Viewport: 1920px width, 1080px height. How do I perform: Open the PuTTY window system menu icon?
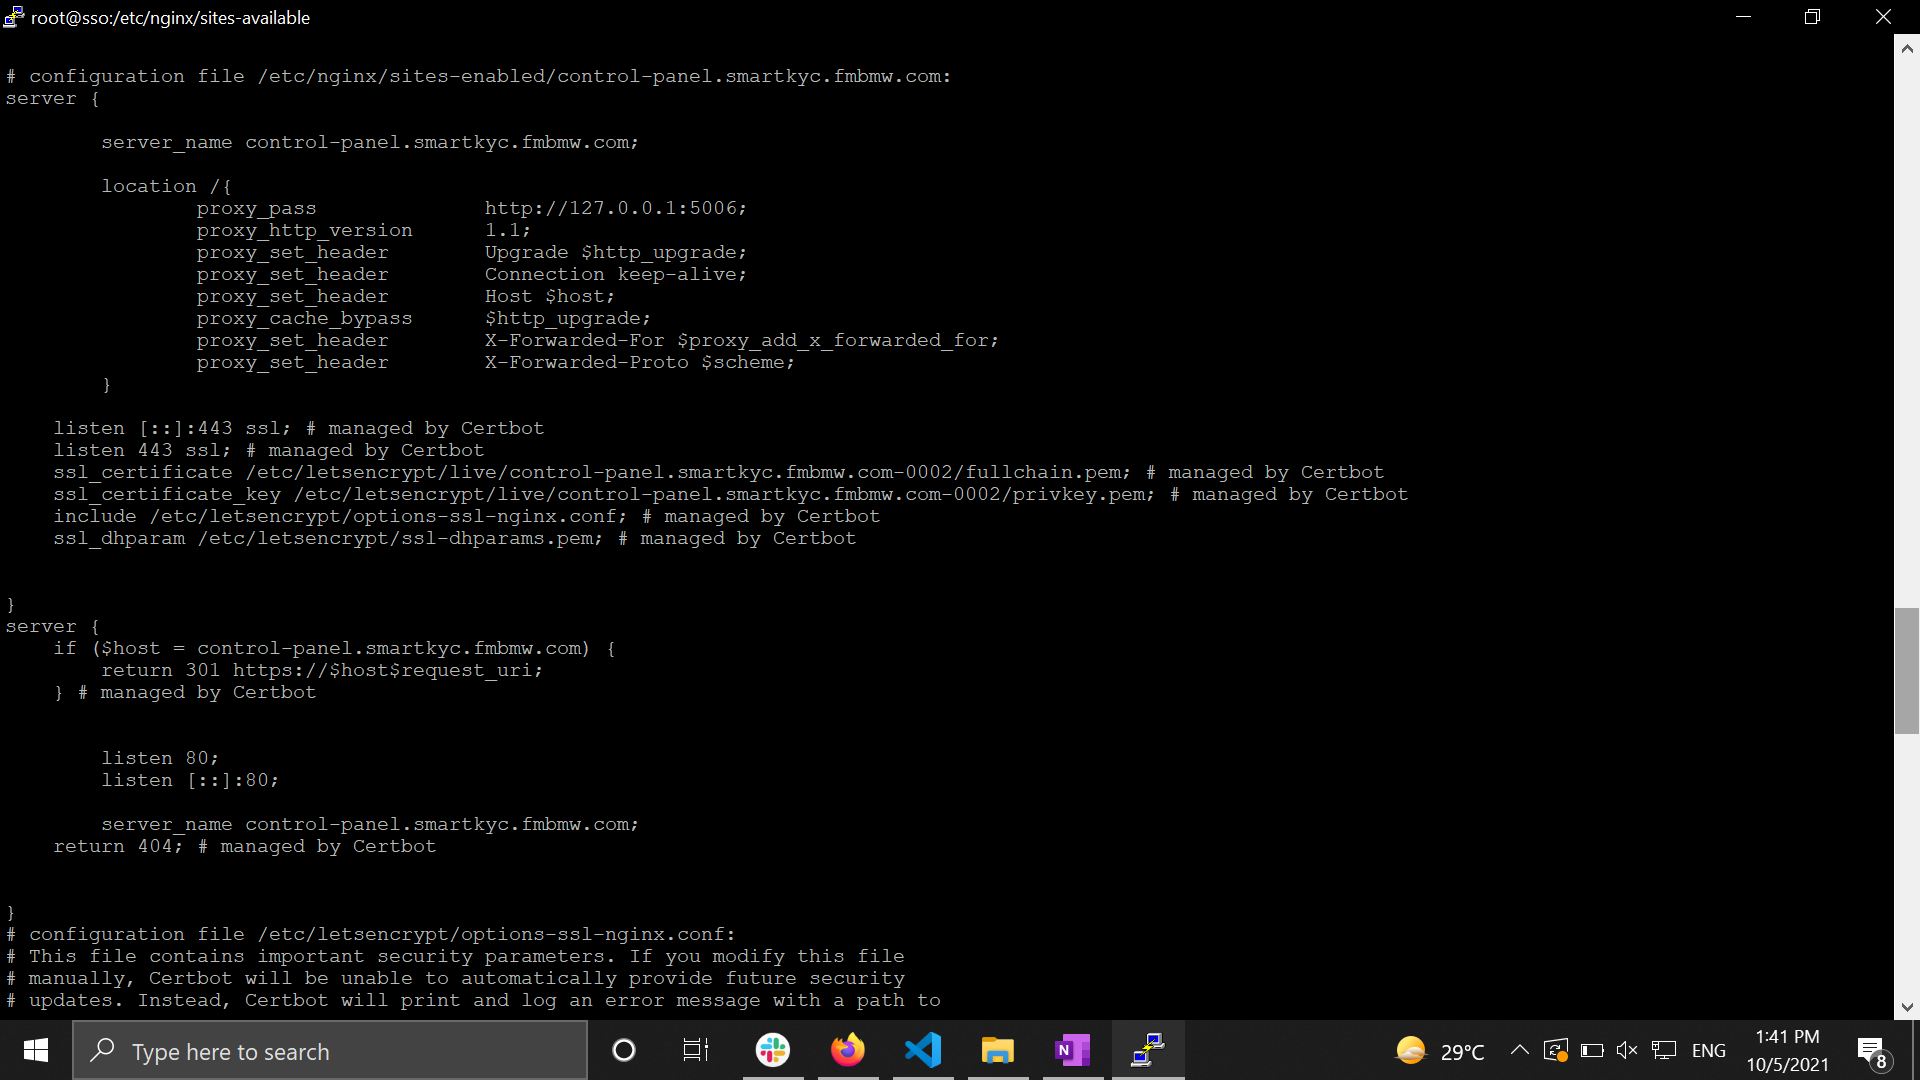[x=14, y=17]
